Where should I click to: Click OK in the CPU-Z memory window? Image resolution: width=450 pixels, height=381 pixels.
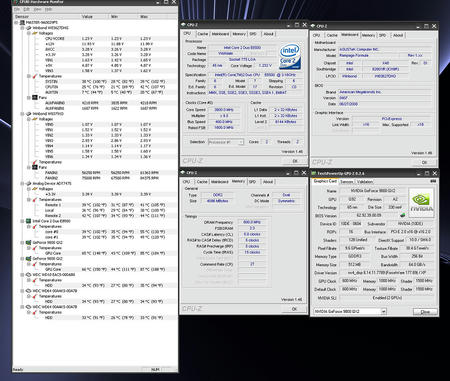point(294,309)
